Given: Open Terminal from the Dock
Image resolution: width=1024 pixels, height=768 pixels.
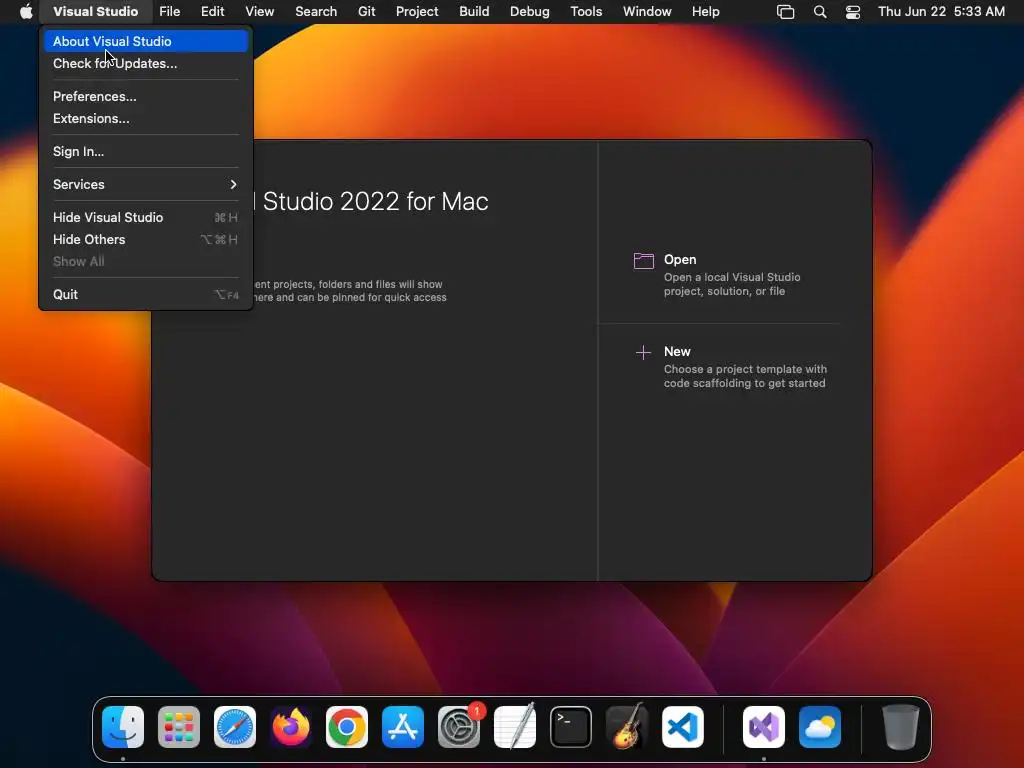Looking at the screenshot, I should 571,727.
